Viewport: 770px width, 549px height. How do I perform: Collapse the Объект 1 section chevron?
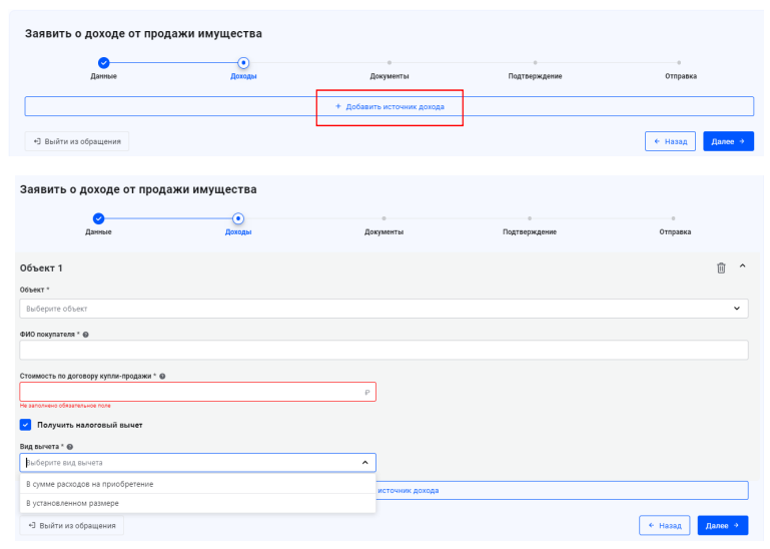pos(742,267)
